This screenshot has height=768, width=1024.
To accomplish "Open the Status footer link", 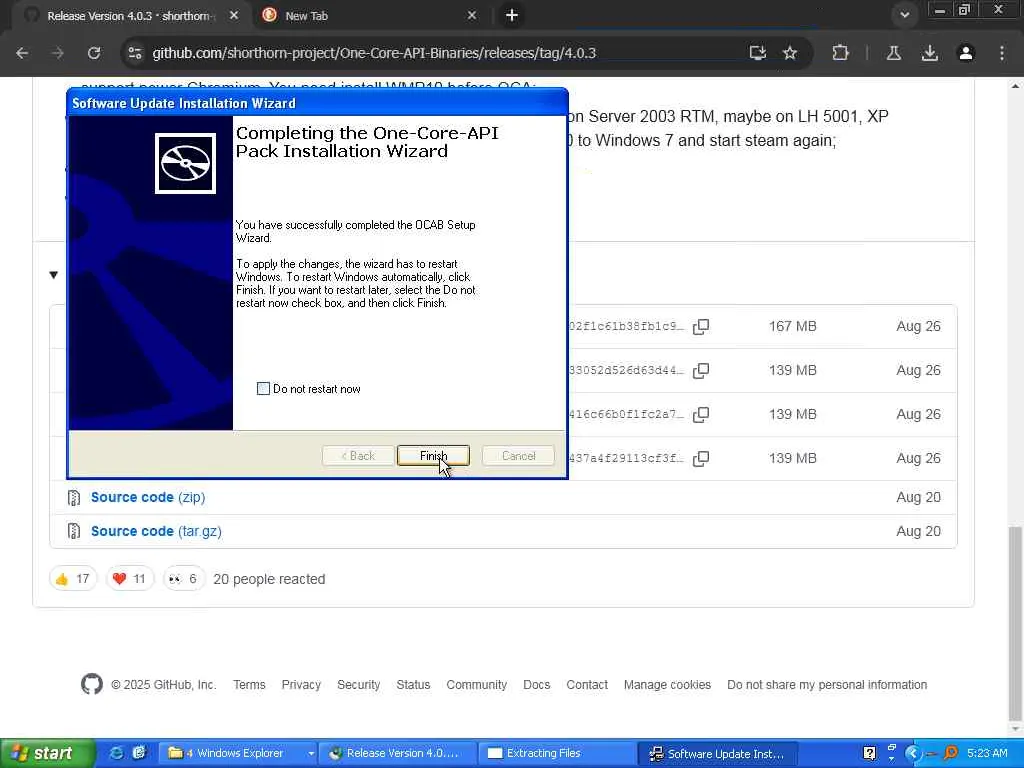I will point(413,684).
